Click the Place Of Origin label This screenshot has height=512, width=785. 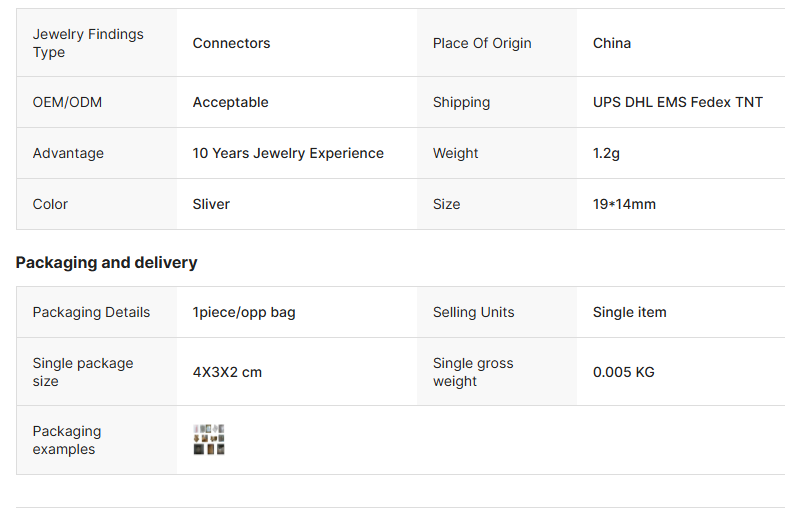click(x=482, y=43)
